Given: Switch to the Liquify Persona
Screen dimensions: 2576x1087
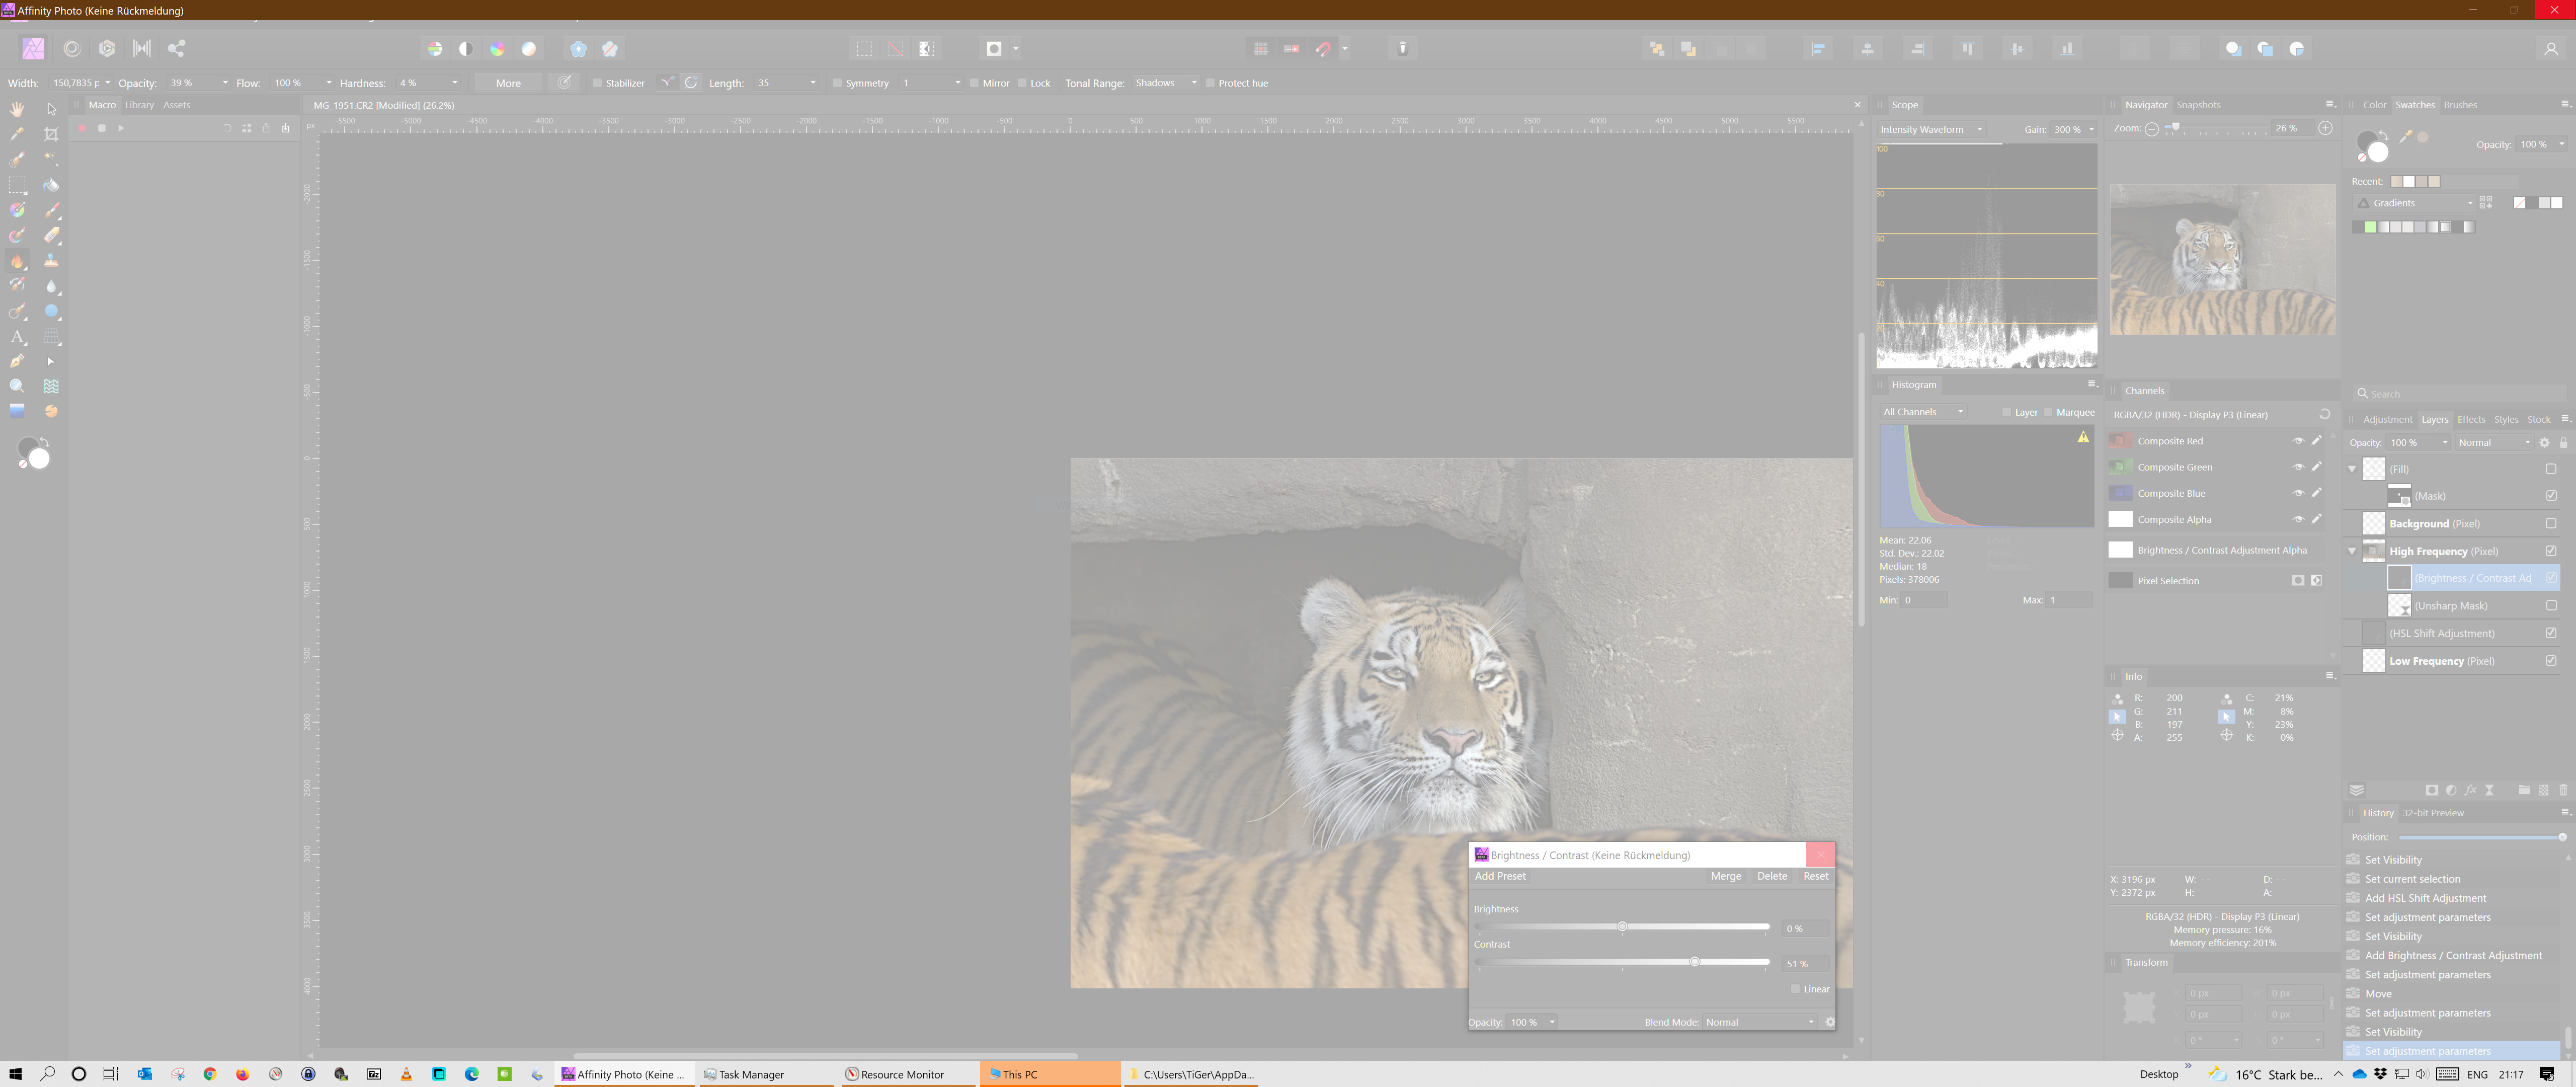Looking at the screenshot, I should (72, 48).
